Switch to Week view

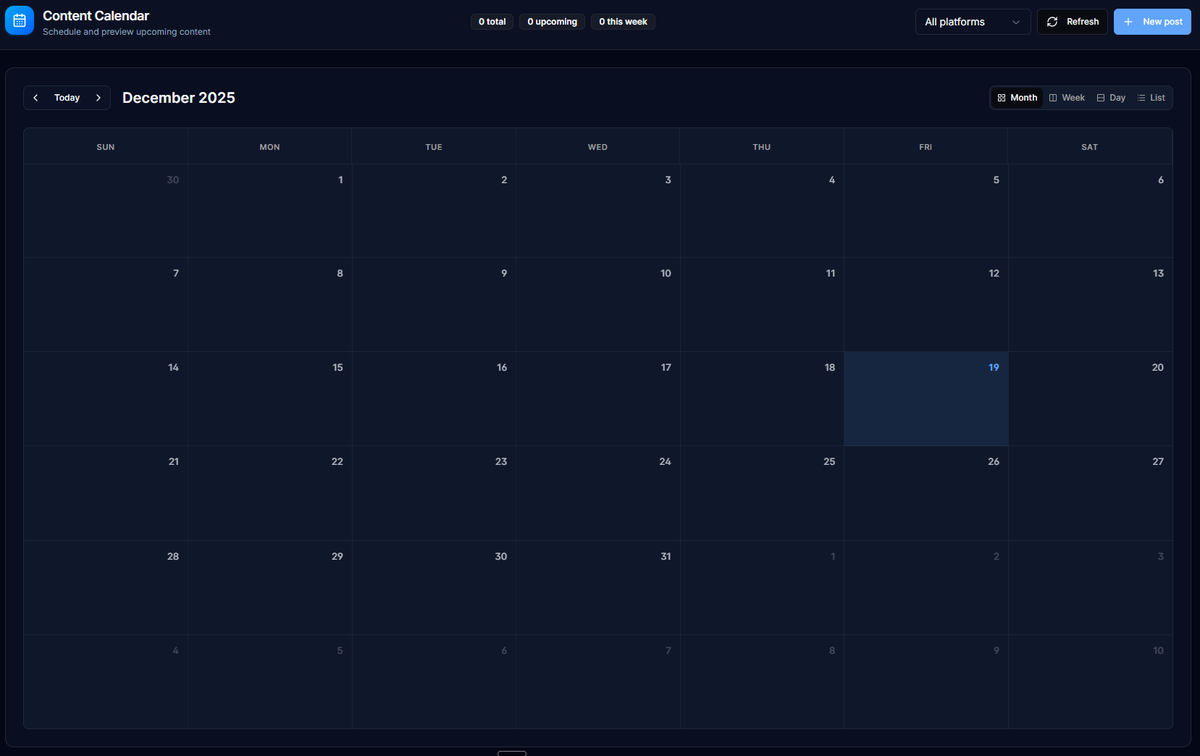click(1067, 98)
